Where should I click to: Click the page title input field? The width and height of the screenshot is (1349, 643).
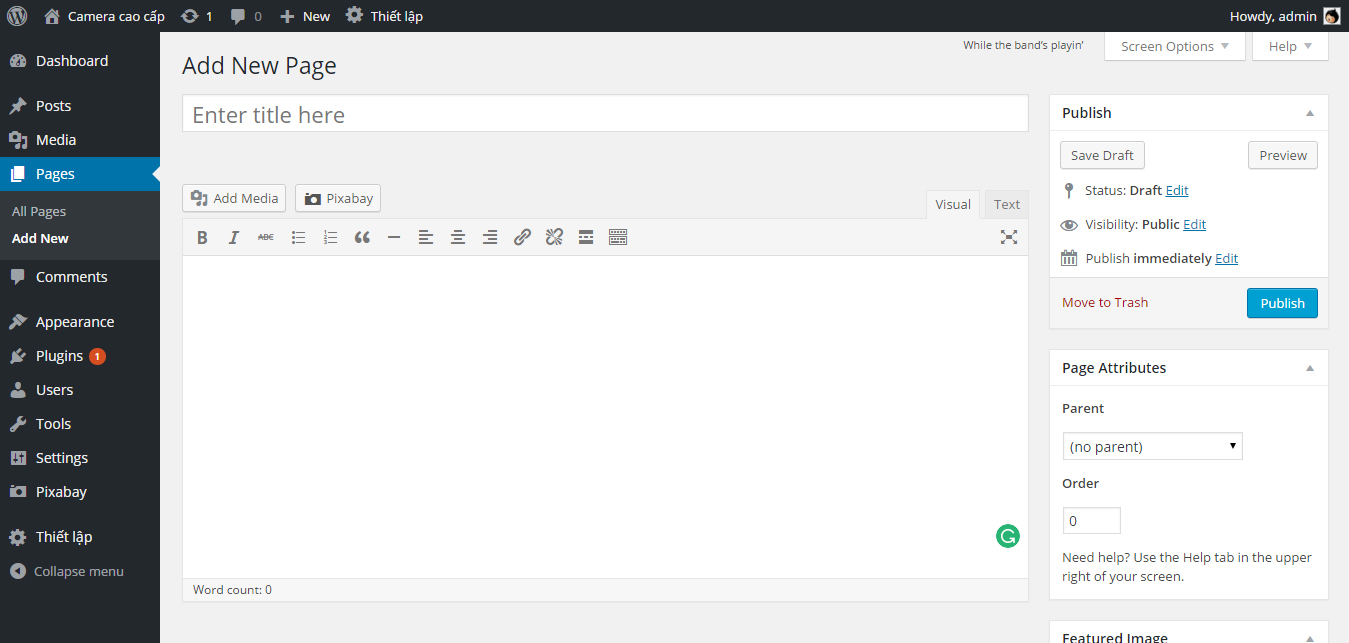pos(605,114)
